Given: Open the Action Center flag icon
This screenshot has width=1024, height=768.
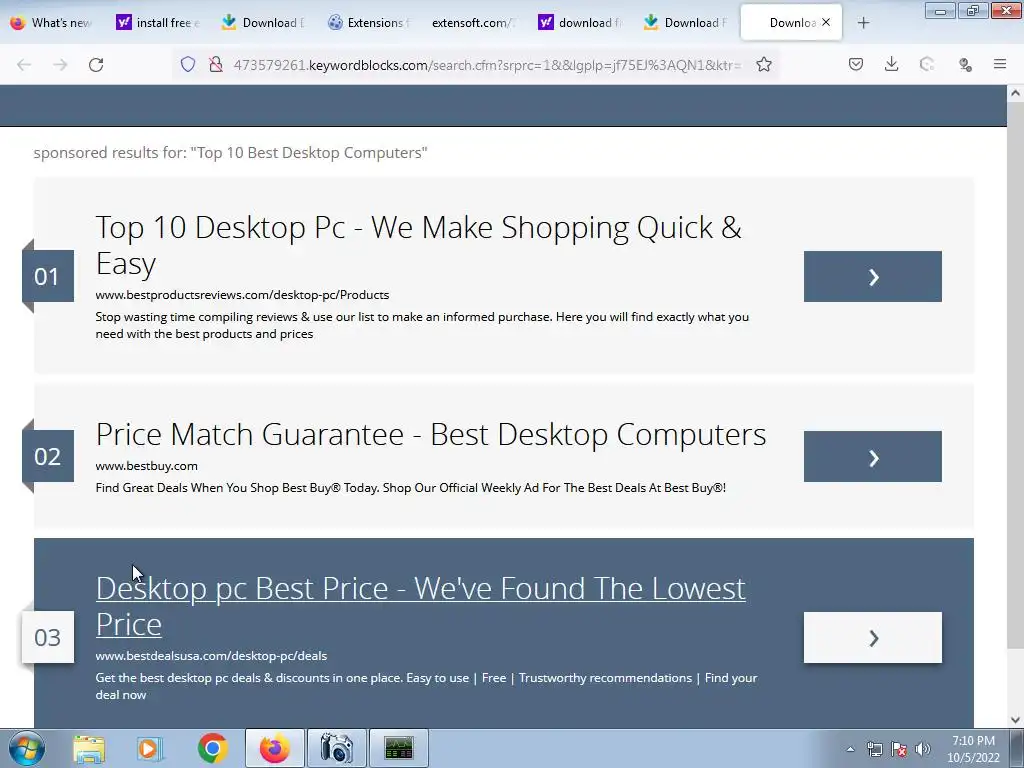Looking at the screenshot, I should point(899,749).
